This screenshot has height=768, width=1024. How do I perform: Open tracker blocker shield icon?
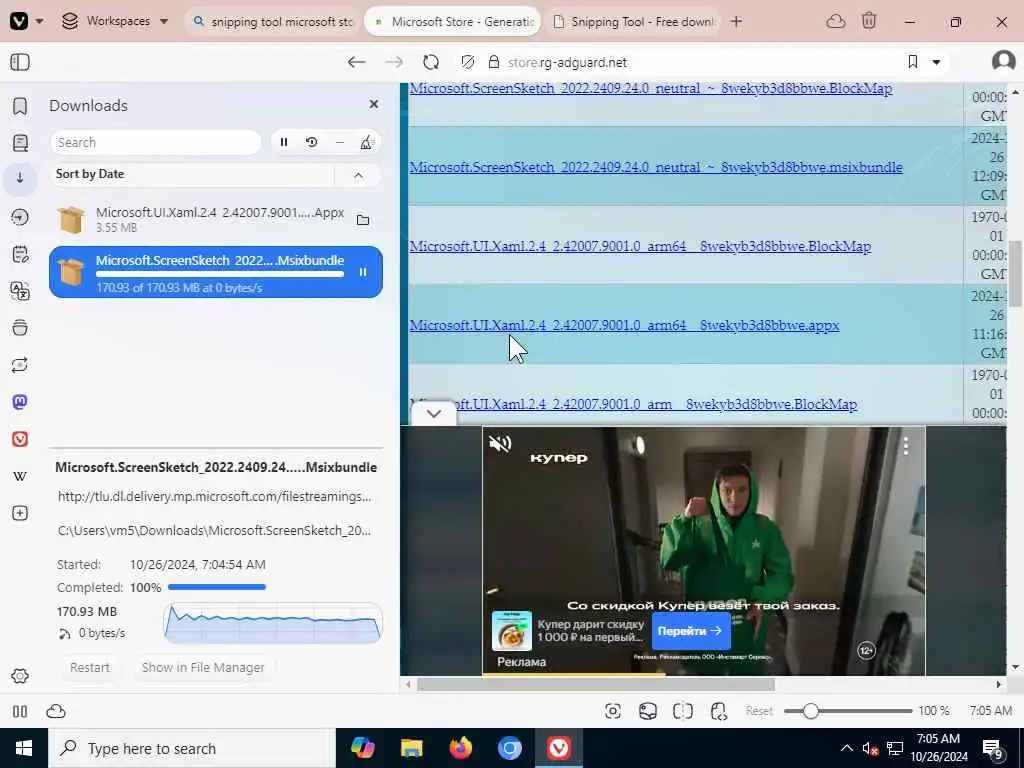[x=467, y=62]
